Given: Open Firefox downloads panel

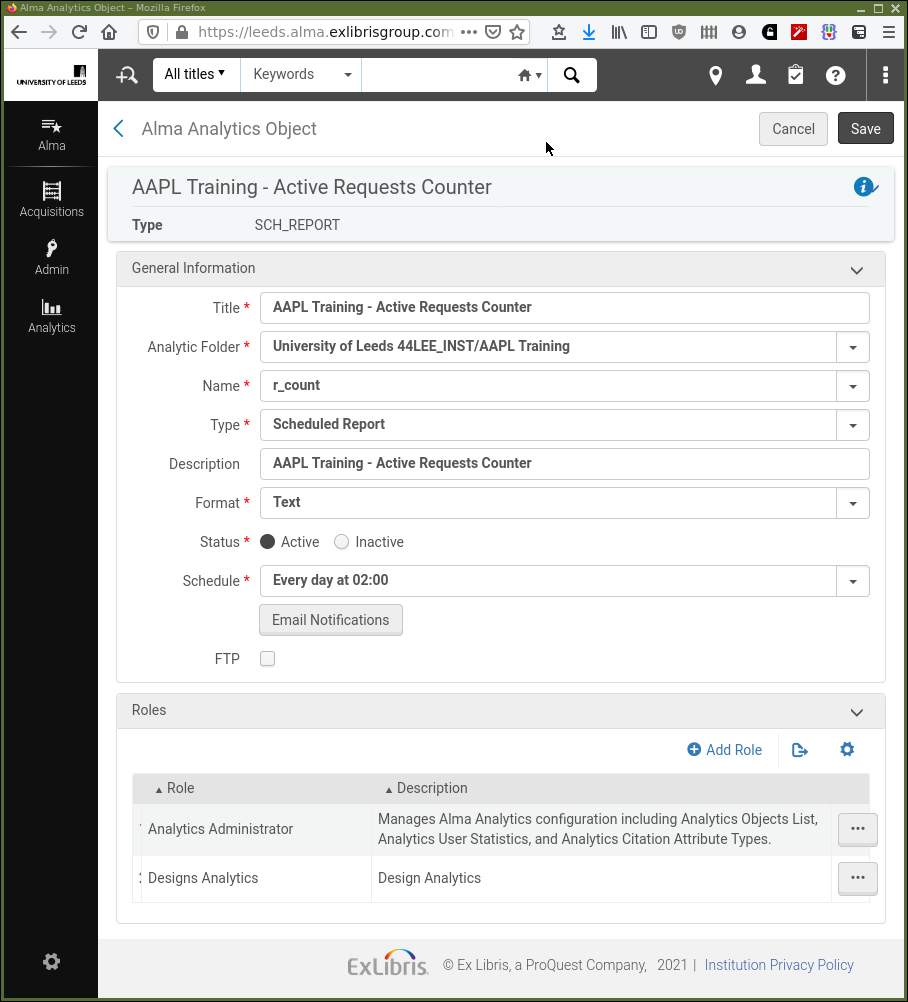Looking at the screenshot, I should click(x=589, y=32).
